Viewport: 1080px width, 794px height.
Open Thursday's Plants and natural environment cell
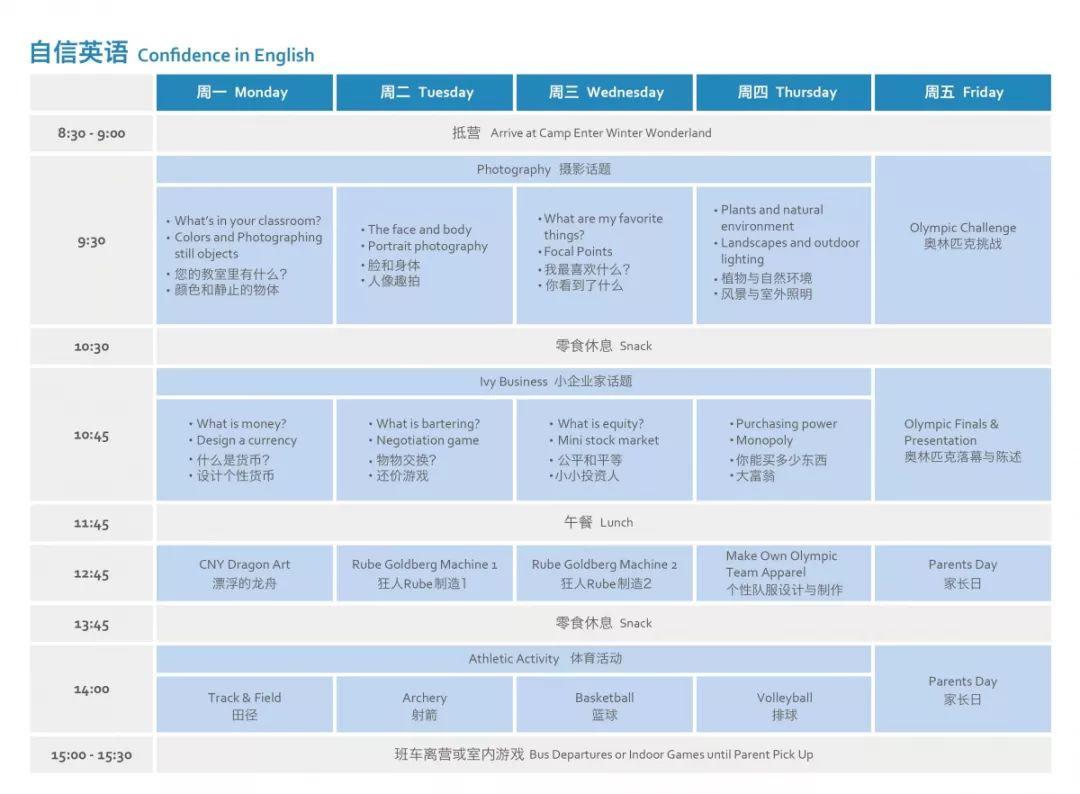point(784,255)
